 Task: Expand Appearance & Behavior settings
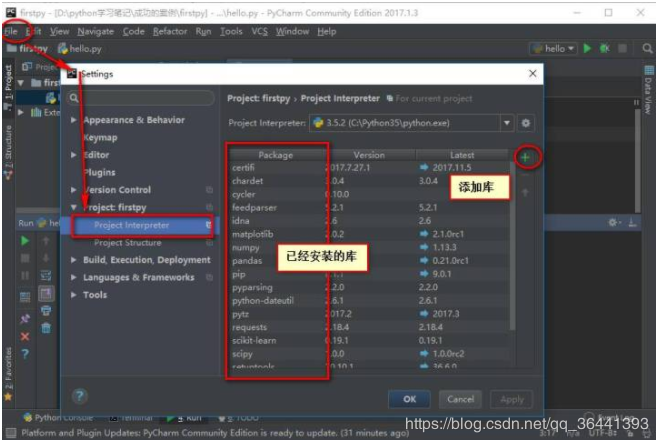click(x=74, y=120)
